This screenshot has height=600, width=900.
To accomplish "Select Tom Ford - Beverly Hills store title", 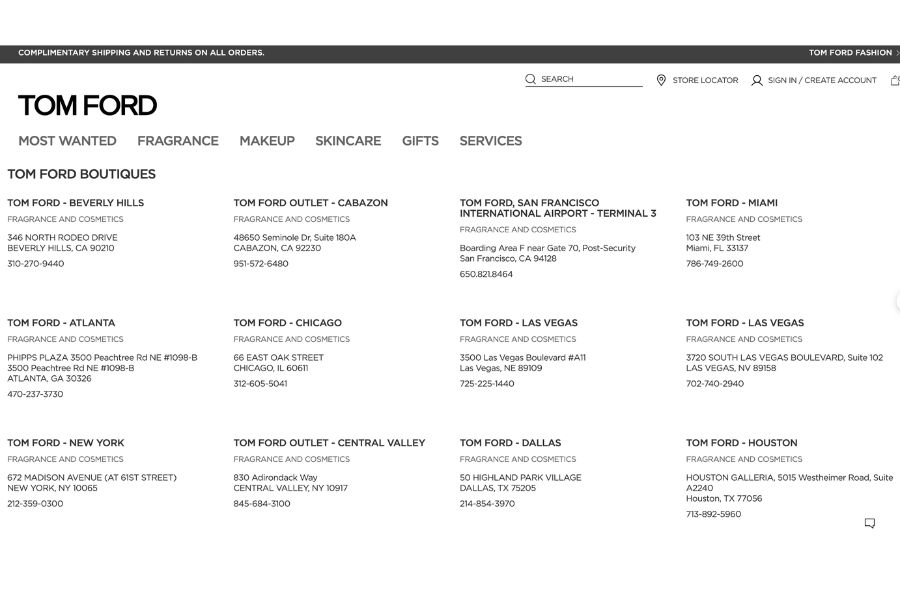I will pyautogui.click(x=76, y=203).
